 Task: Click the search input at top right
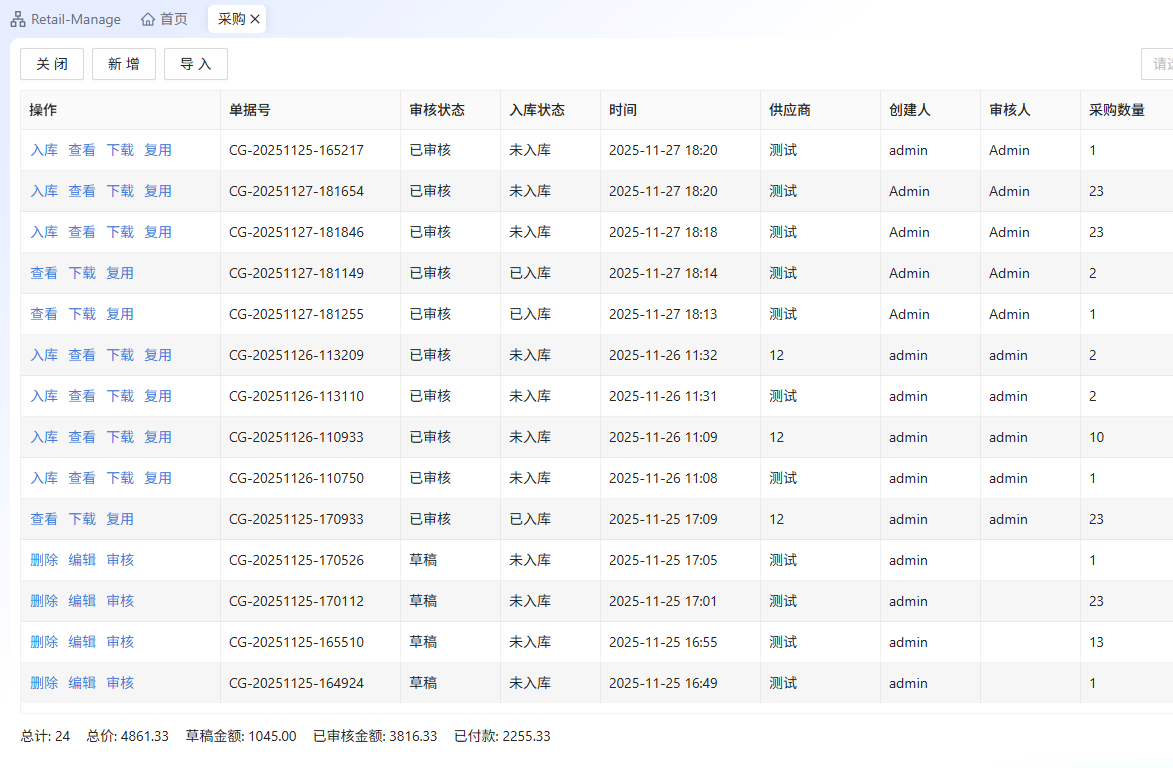(x=1158, y=64)
